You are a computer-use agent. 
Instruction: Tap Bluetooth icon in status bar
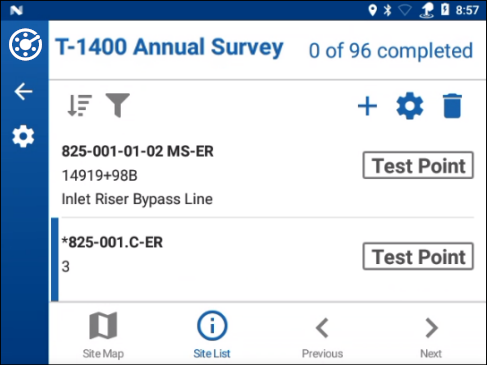[x=387, y=10]
